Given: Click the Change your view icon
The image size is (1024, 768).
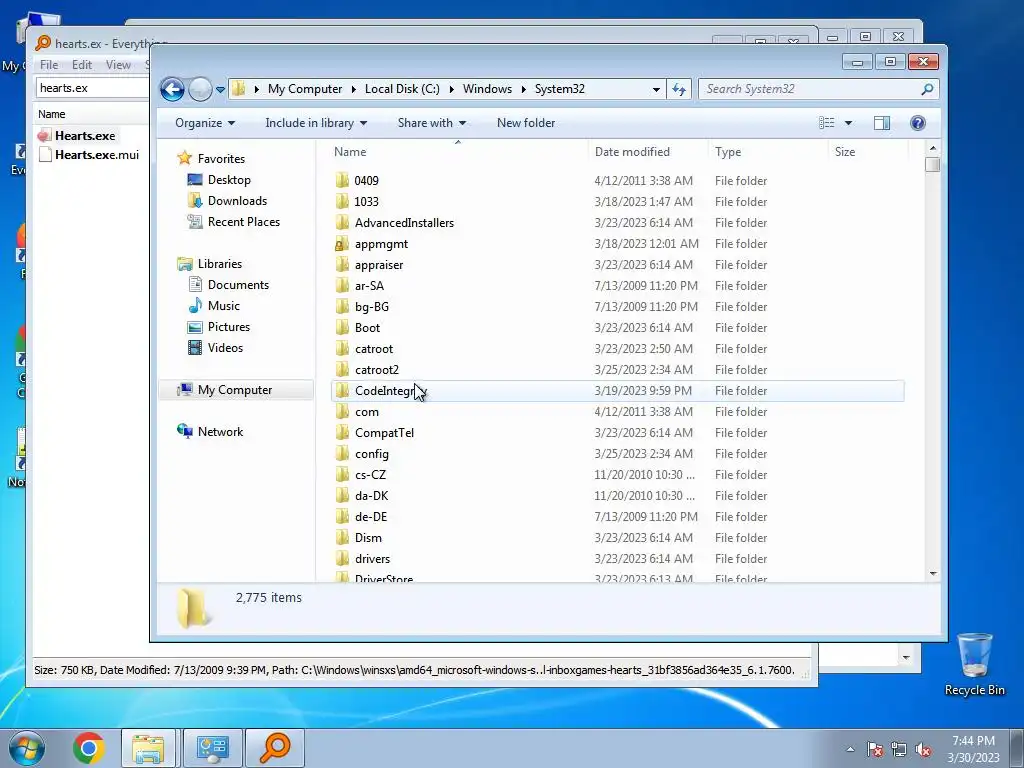Looking at the screenshot, I should pos(827,123).
